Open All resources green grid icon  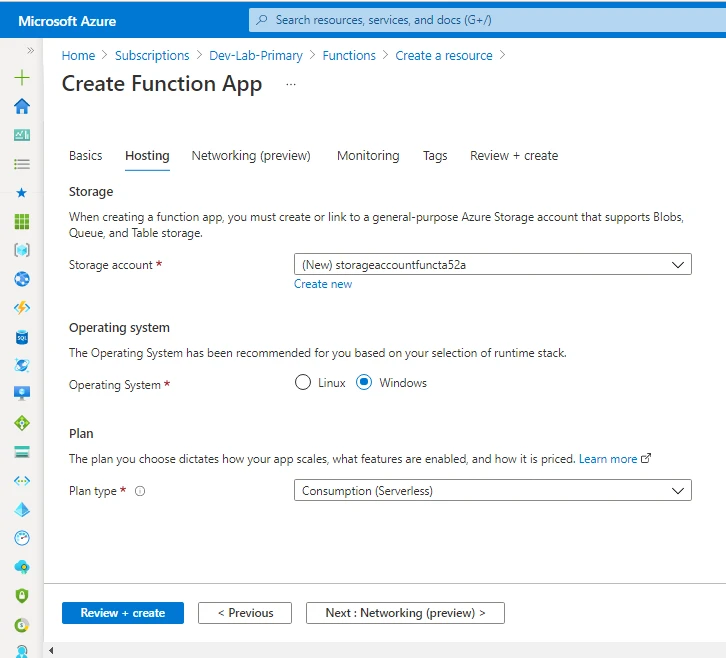coord(22,221)
